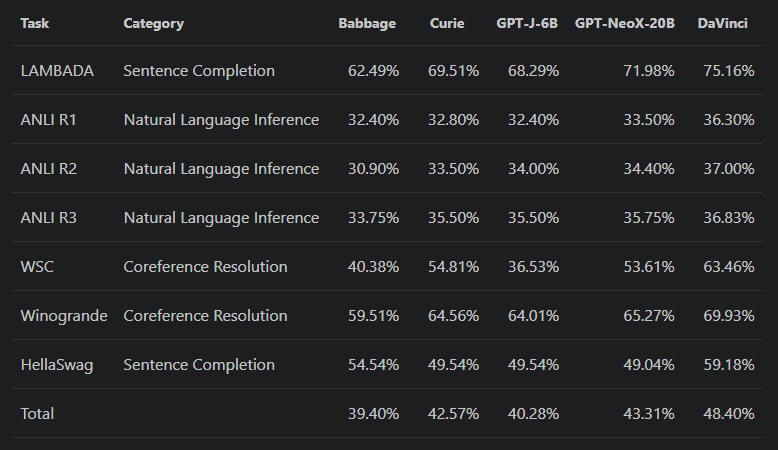Click DaVinci's LAMBADA score 75.16%

point(729,71)
